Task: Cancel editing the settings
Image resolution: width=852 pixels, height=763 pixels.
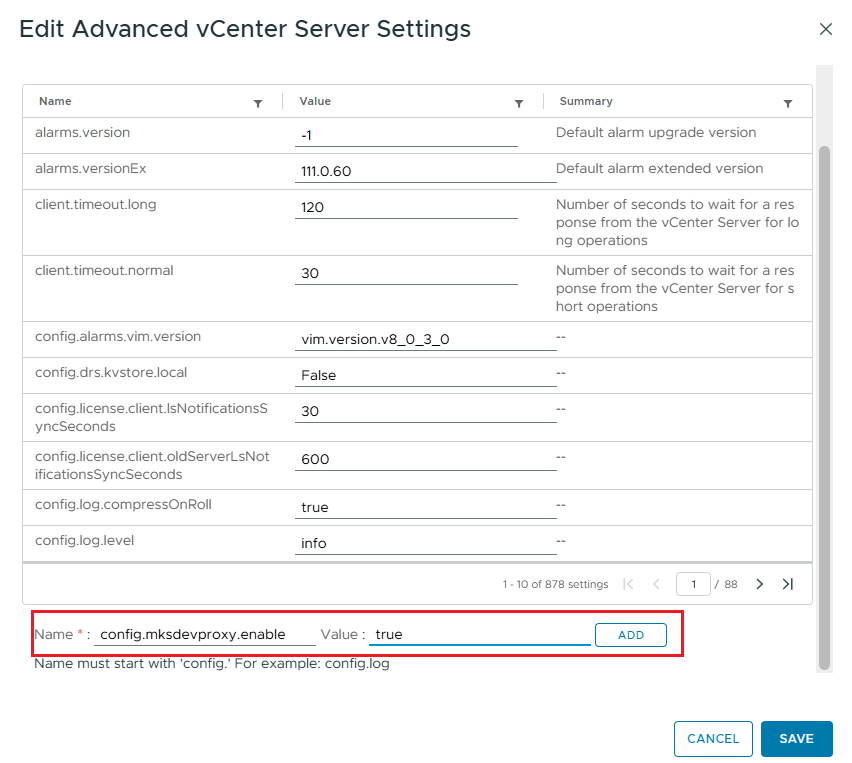Action: tap(713, 739)
